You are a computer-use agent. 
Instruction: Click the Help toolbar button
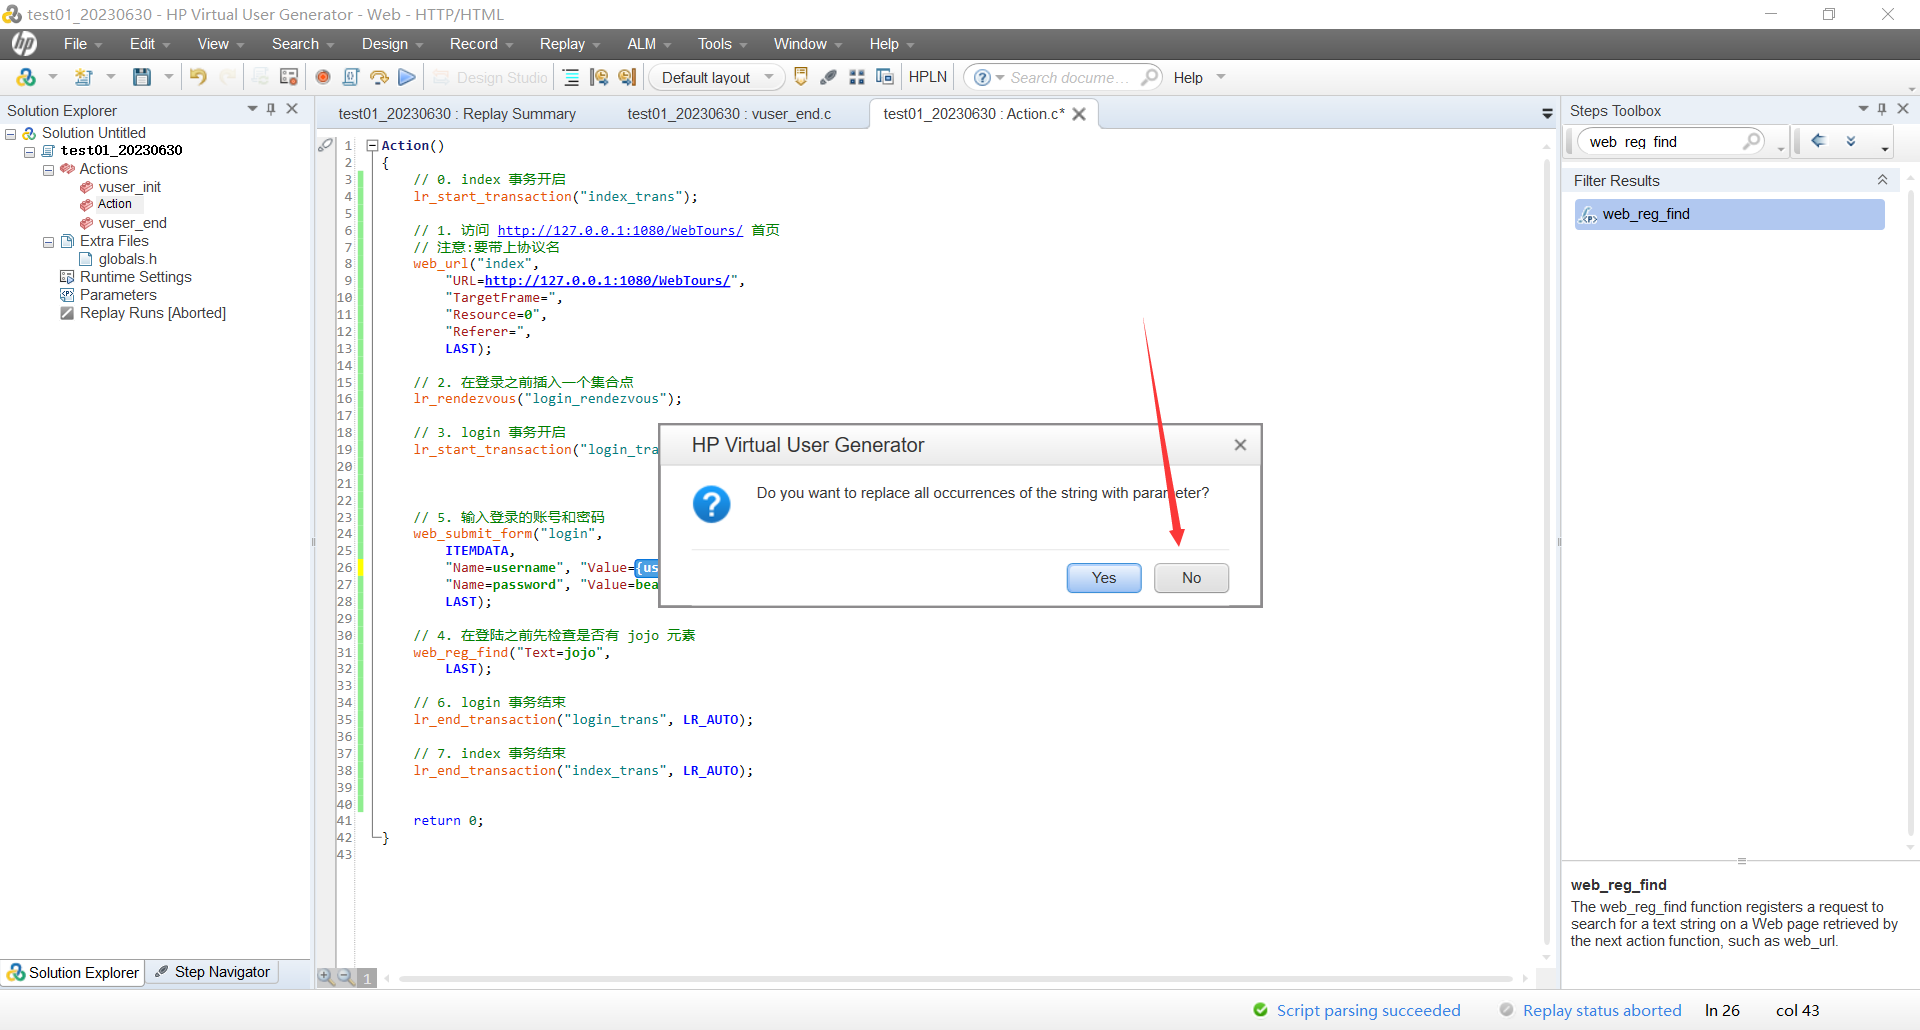1188,77
